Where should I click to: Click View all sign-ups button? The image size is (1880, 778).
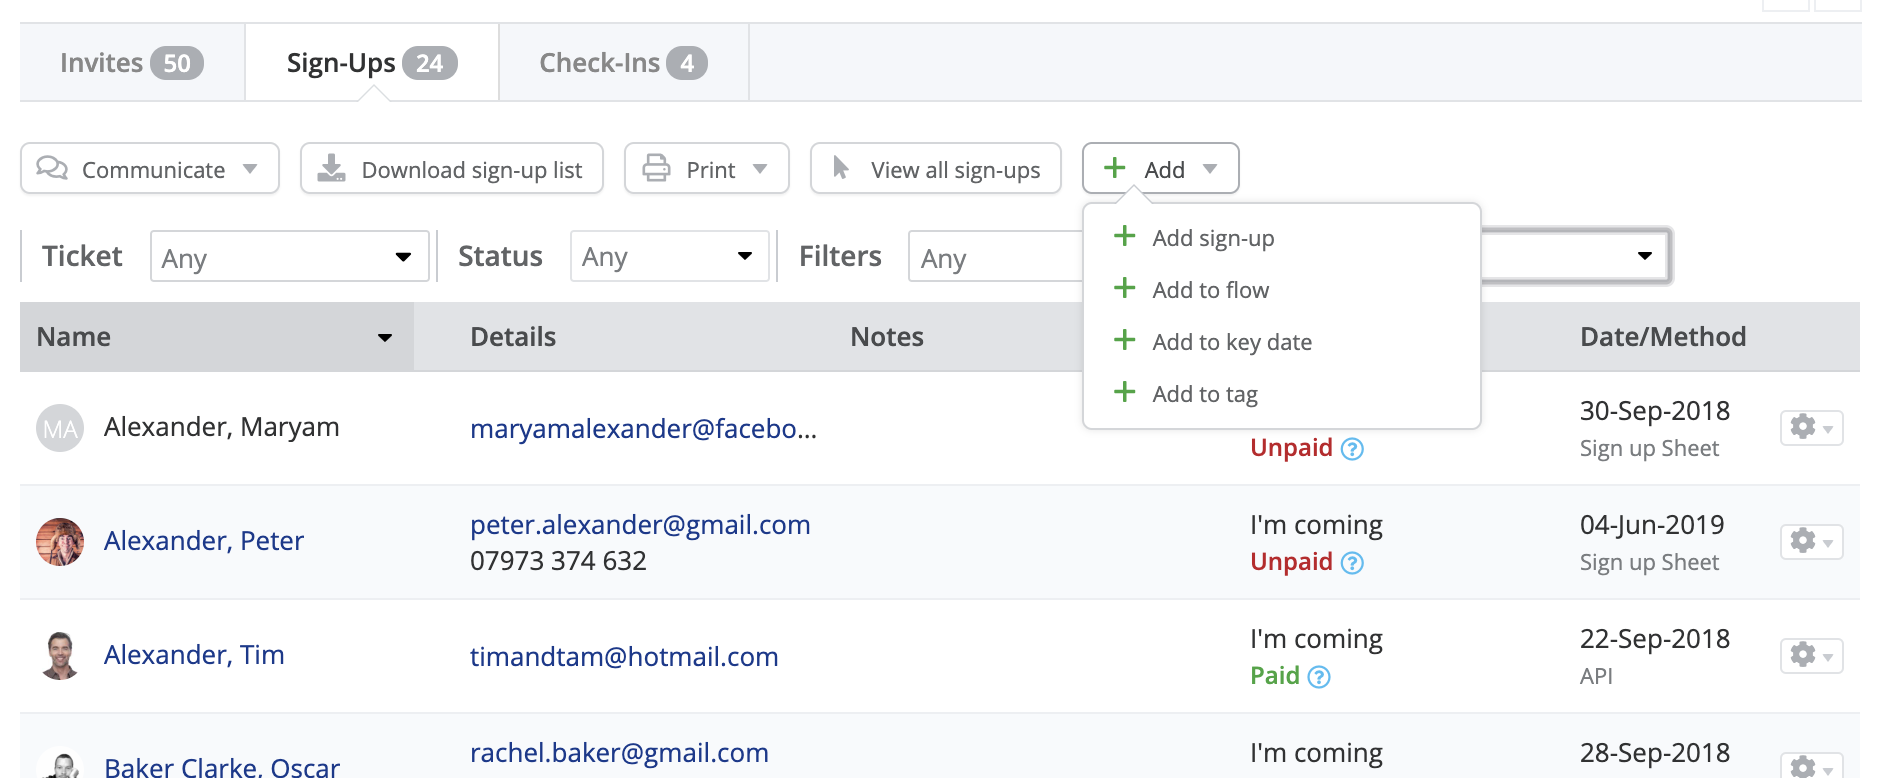936,169
